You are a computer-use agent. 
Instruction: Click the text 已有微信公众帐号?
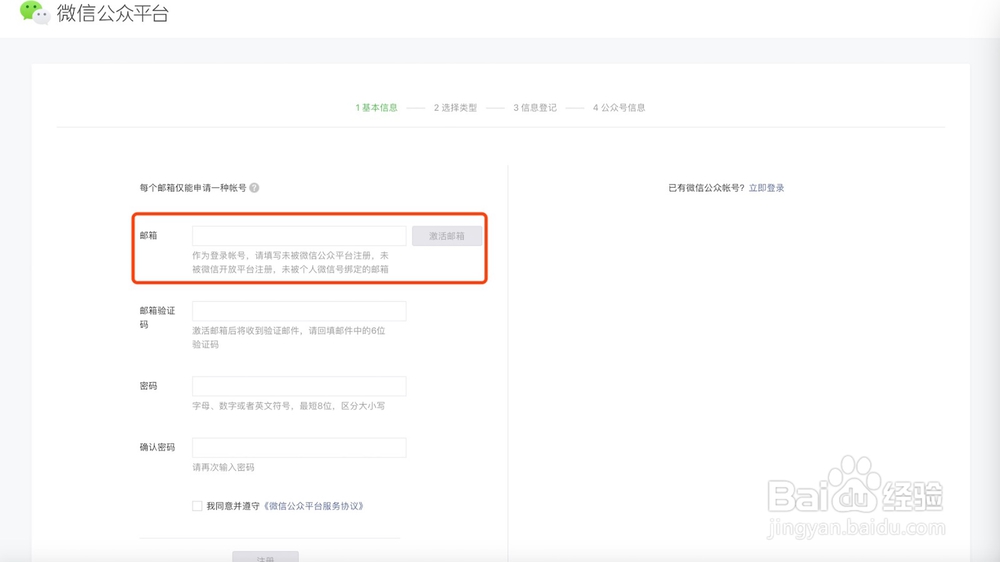(707, 188)
